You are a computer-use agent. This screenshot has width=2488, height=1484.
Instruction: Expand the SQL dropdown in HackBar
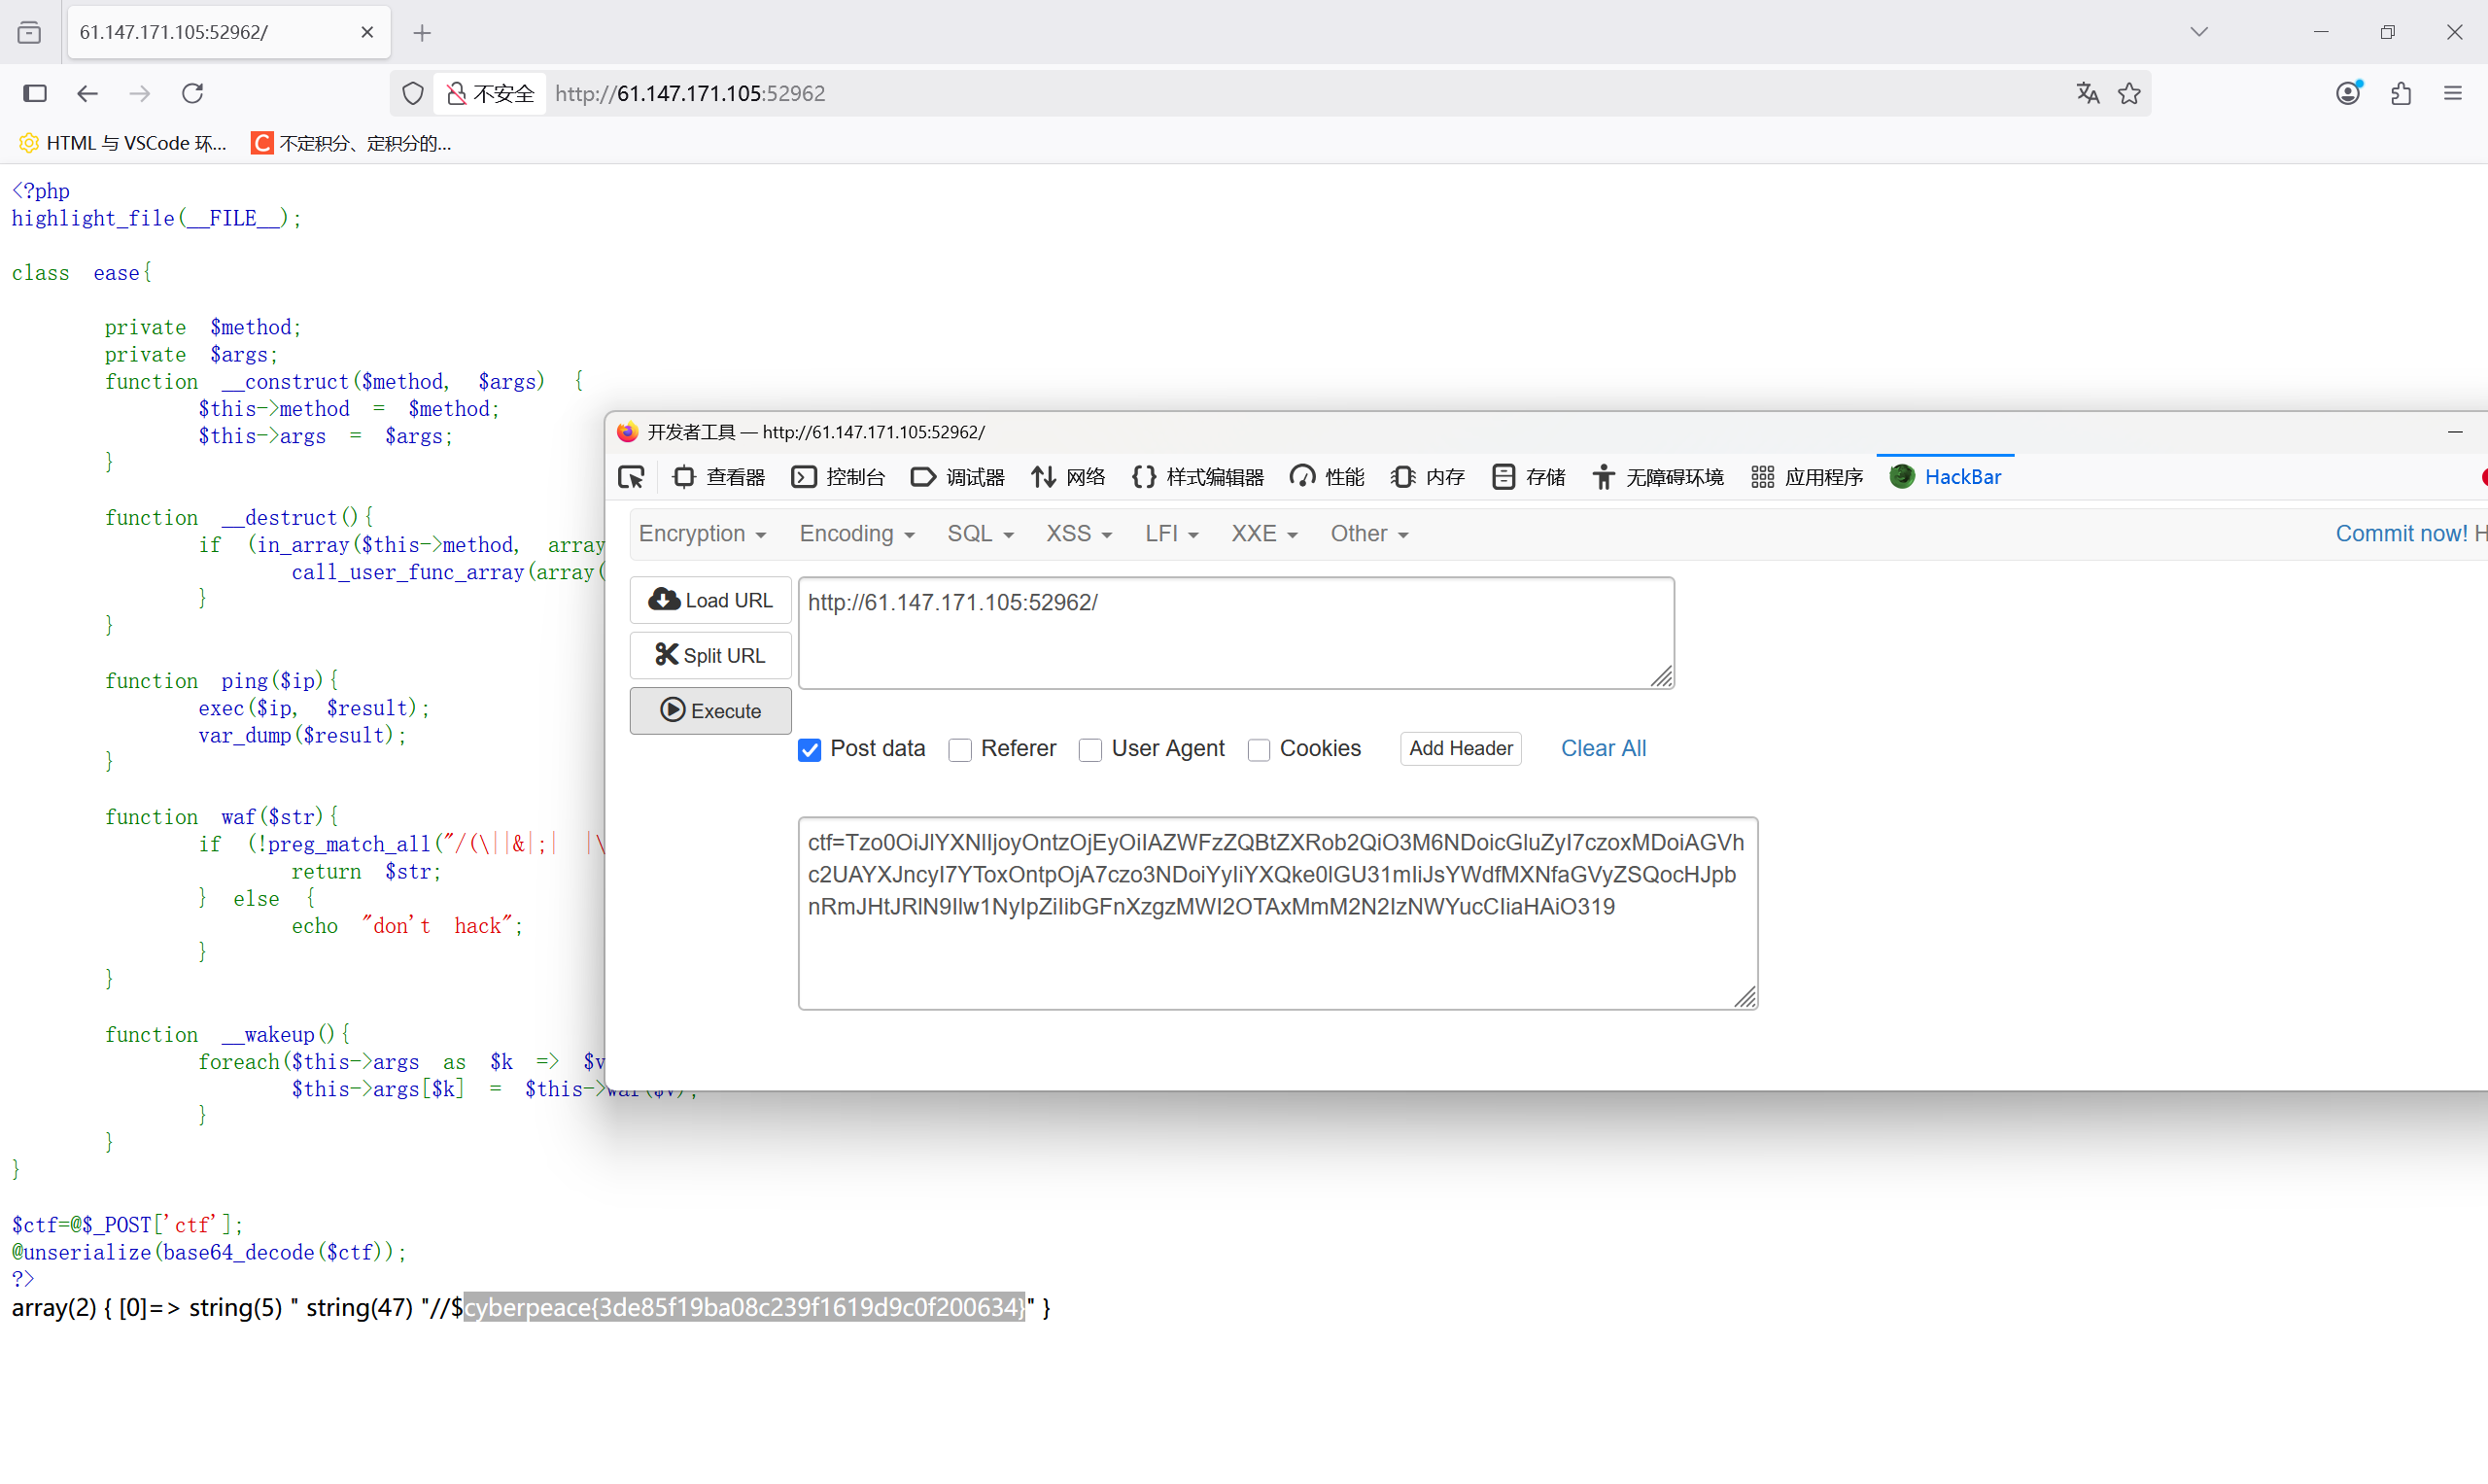[x=980, y=534]
